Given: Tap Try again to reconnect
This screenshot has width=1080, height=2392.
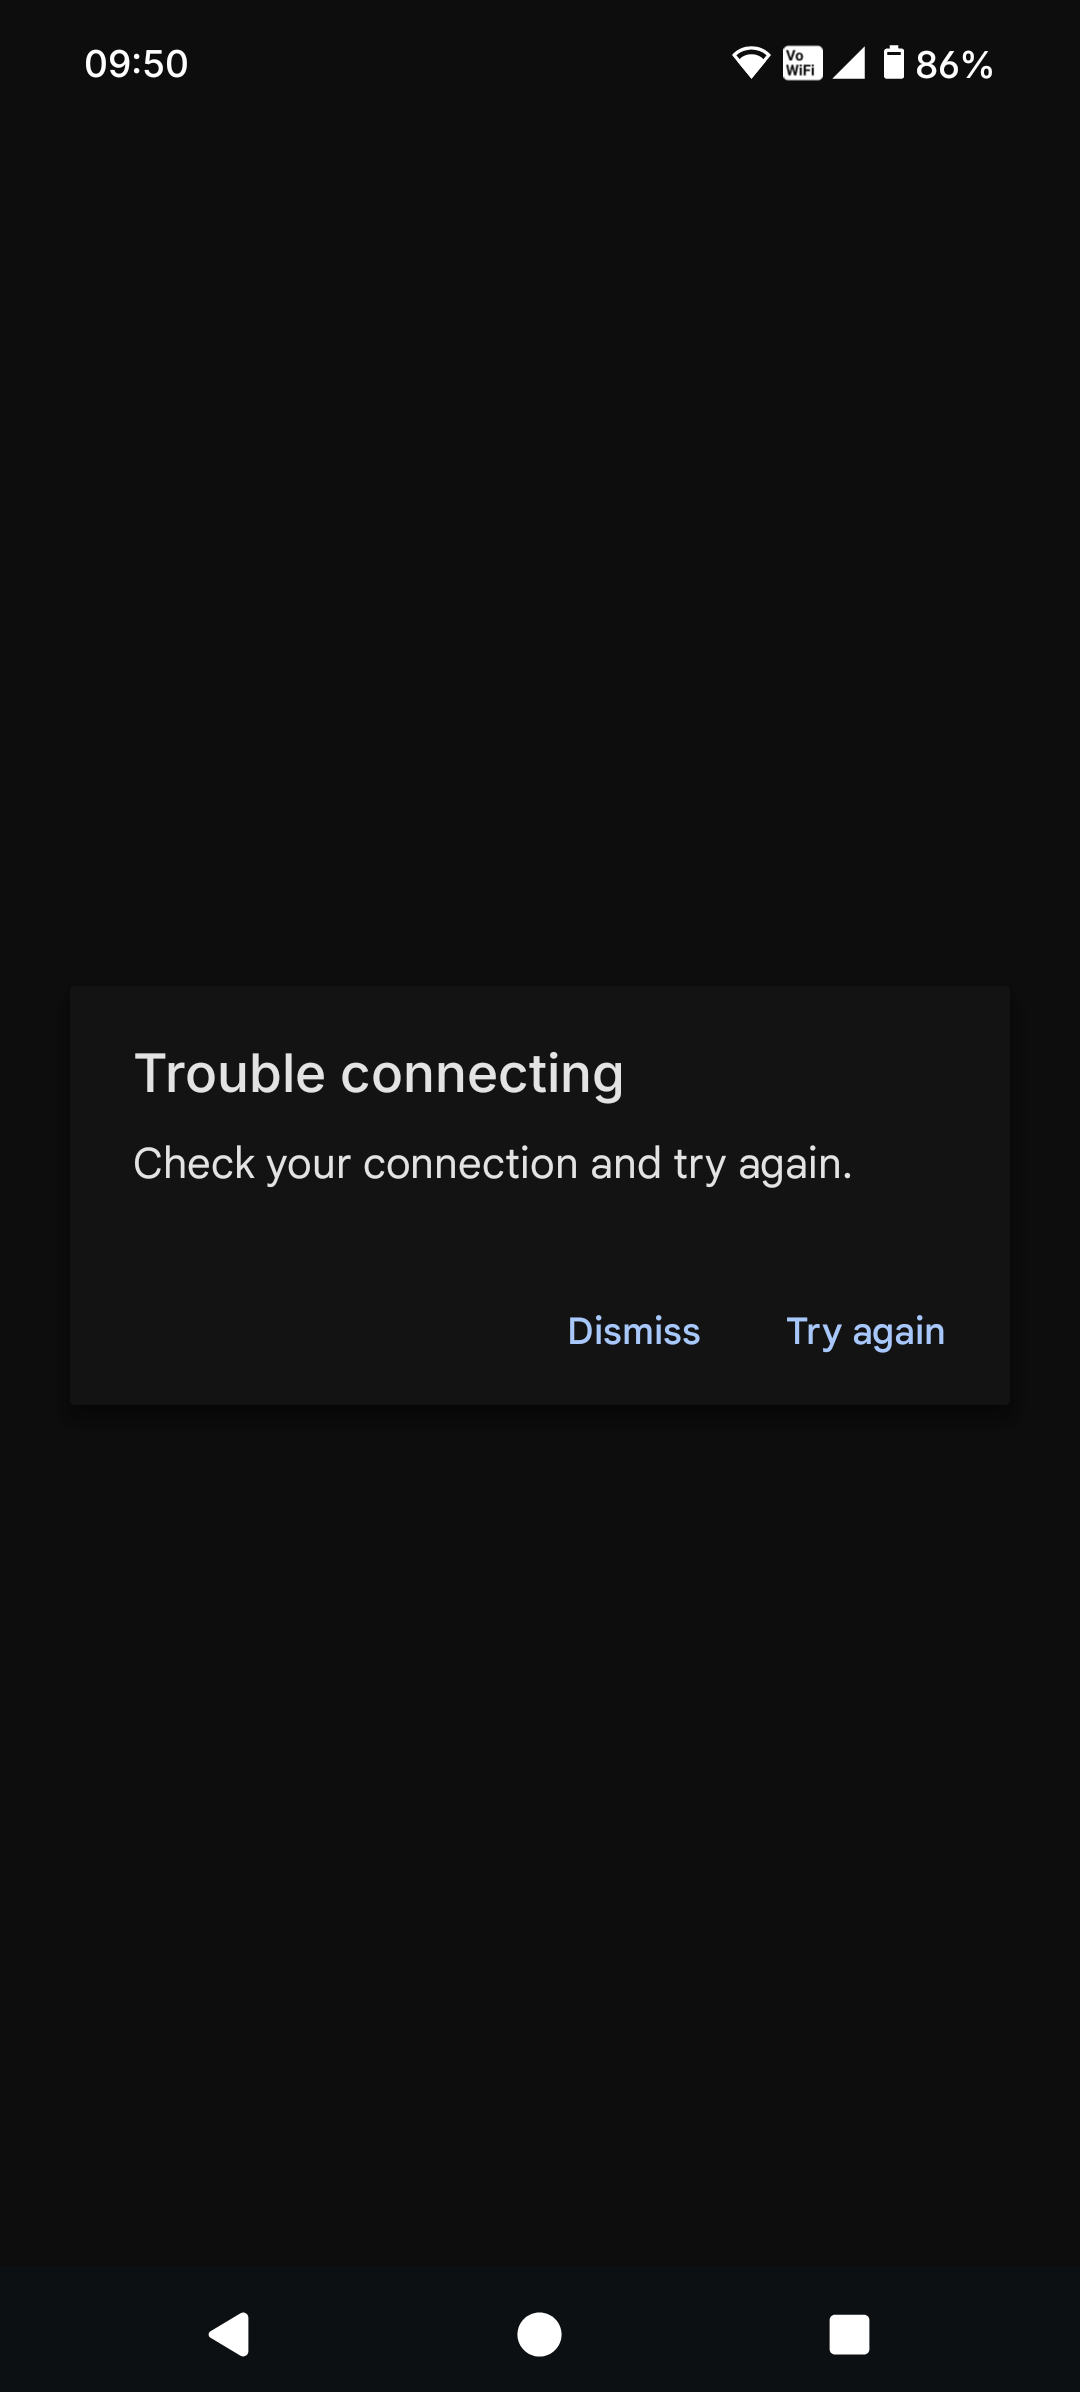Looking at the screenshot, I should click(866, 1331).
